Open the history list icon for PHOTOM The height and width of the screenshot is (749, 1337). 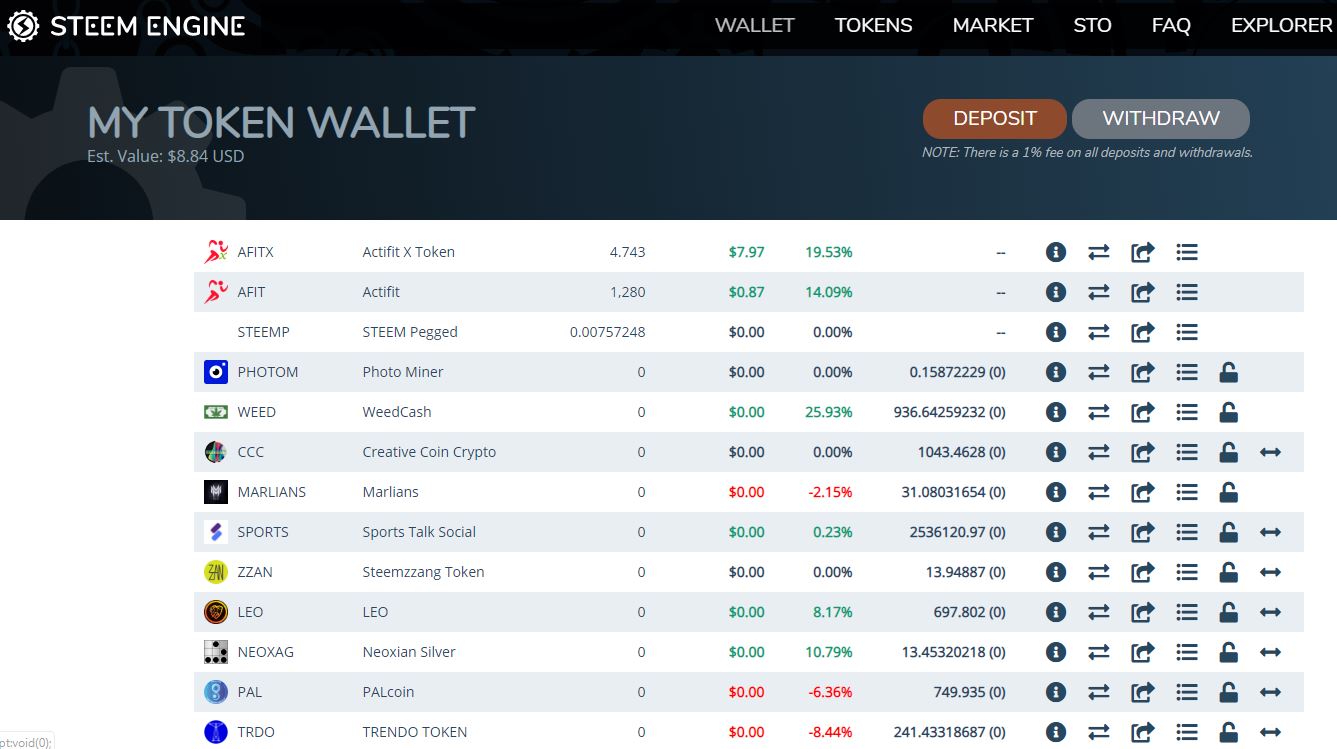point(1187,372)
